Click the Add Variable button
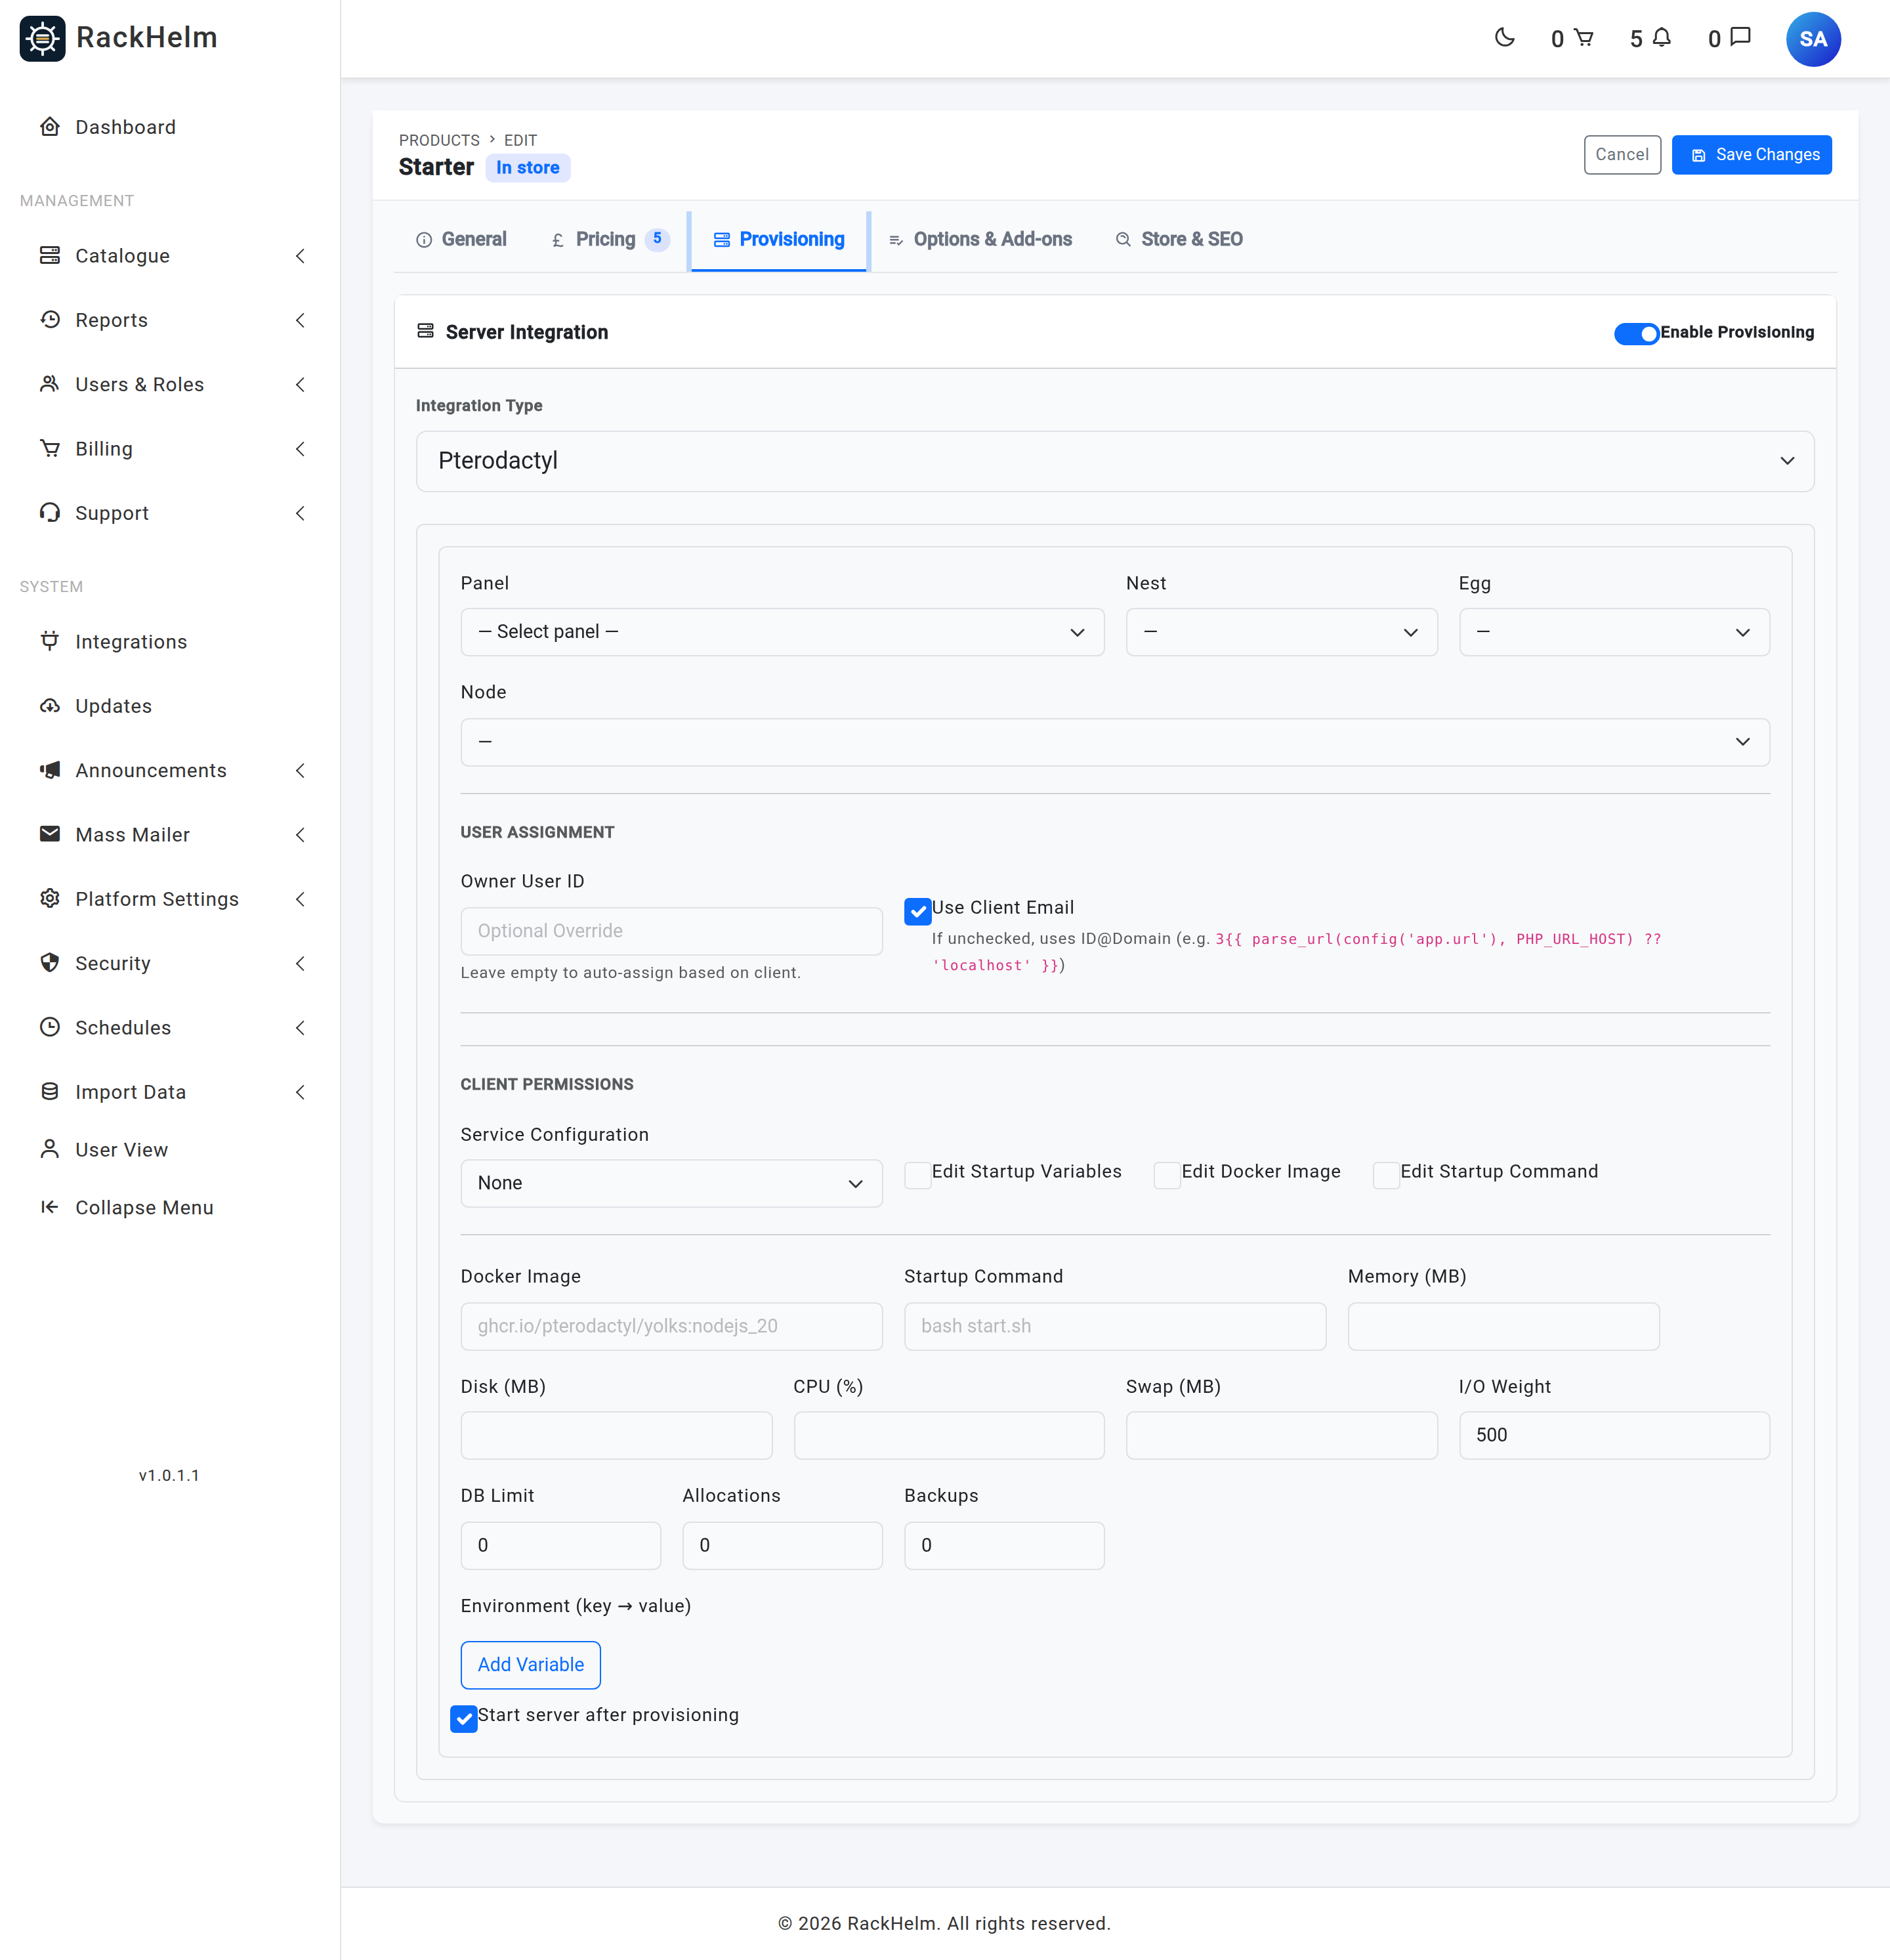 point(530,1664)
